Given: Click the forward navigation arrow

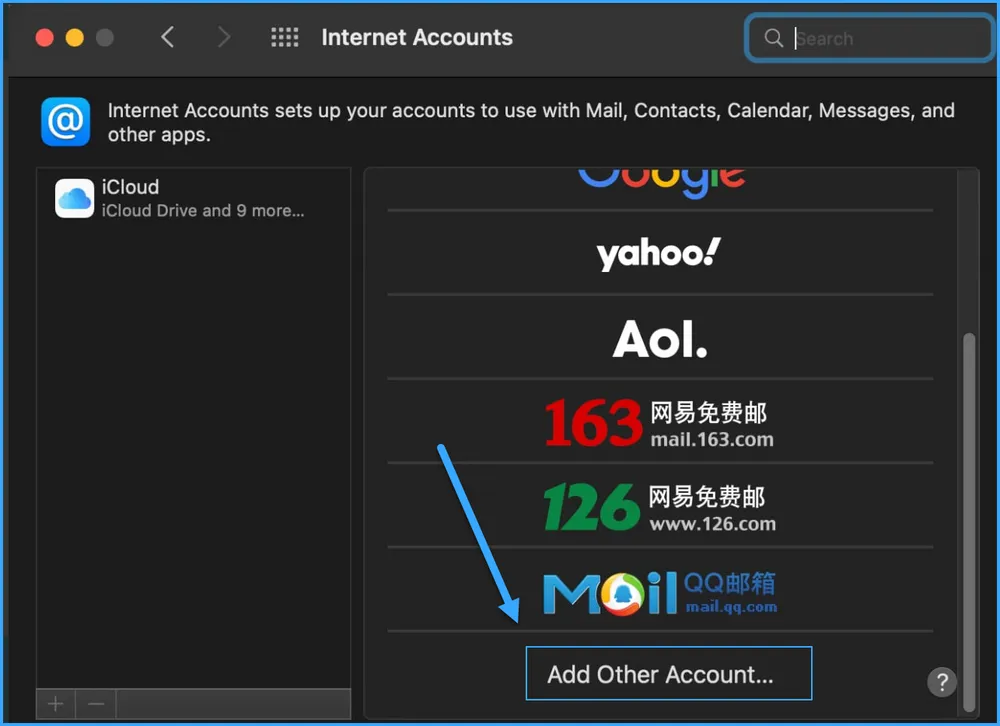Looking at the screenshot, I should [x=222, y=37].
